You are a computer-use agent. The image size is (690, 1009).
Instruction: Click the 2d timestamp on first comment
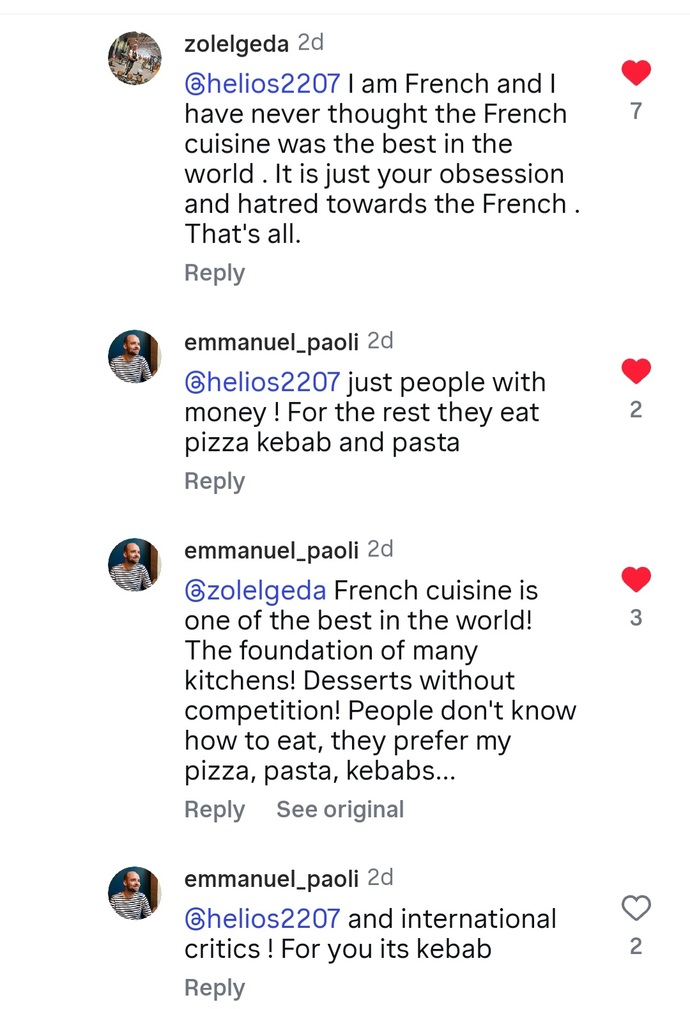pos(311,43)
